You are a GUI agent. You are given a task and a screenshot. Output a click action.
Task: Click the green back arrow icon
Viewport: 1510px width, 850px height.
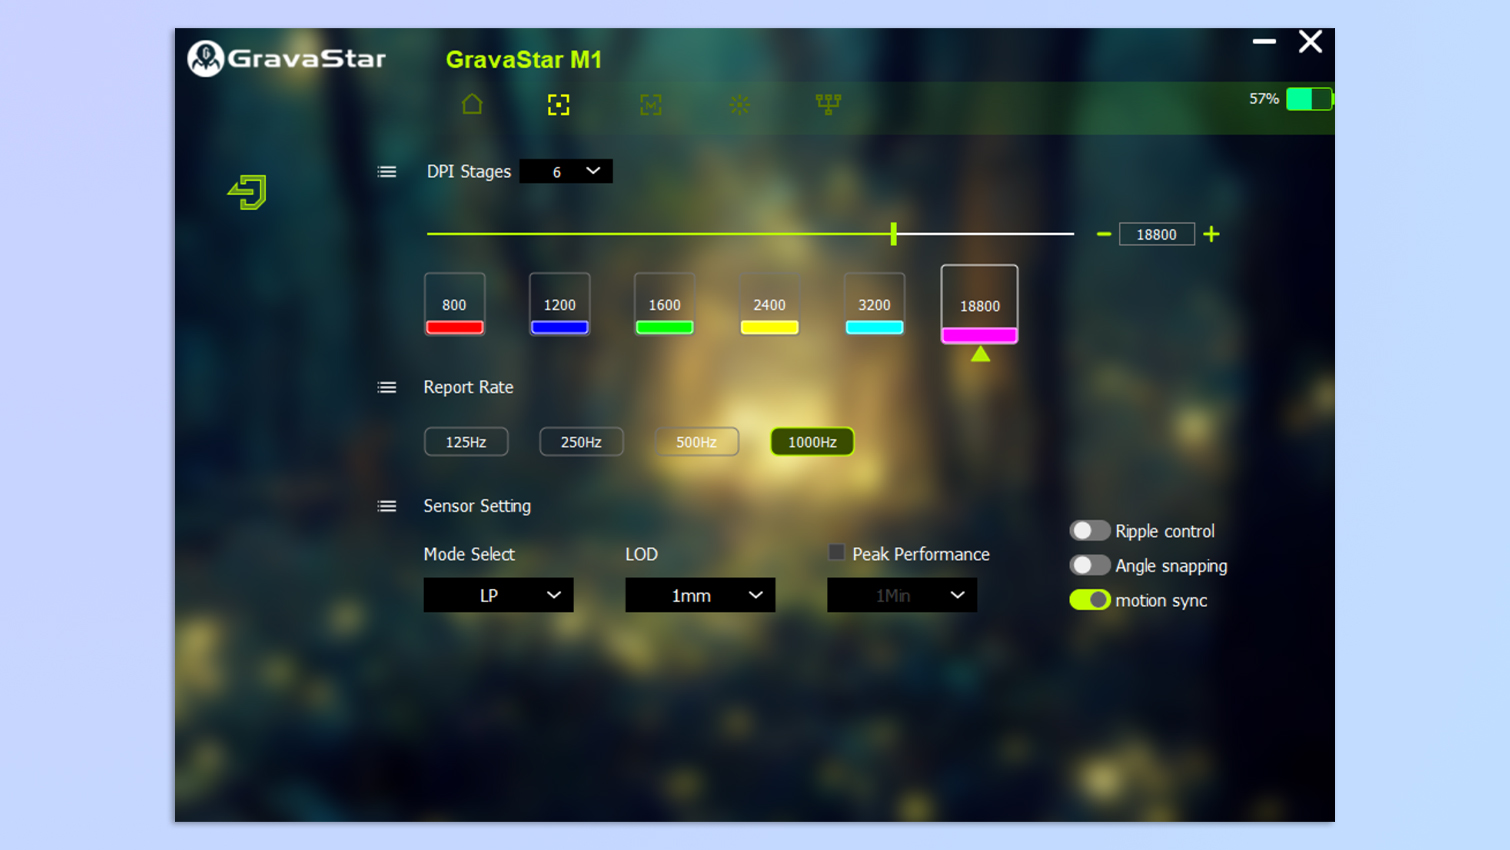point(245,192)
